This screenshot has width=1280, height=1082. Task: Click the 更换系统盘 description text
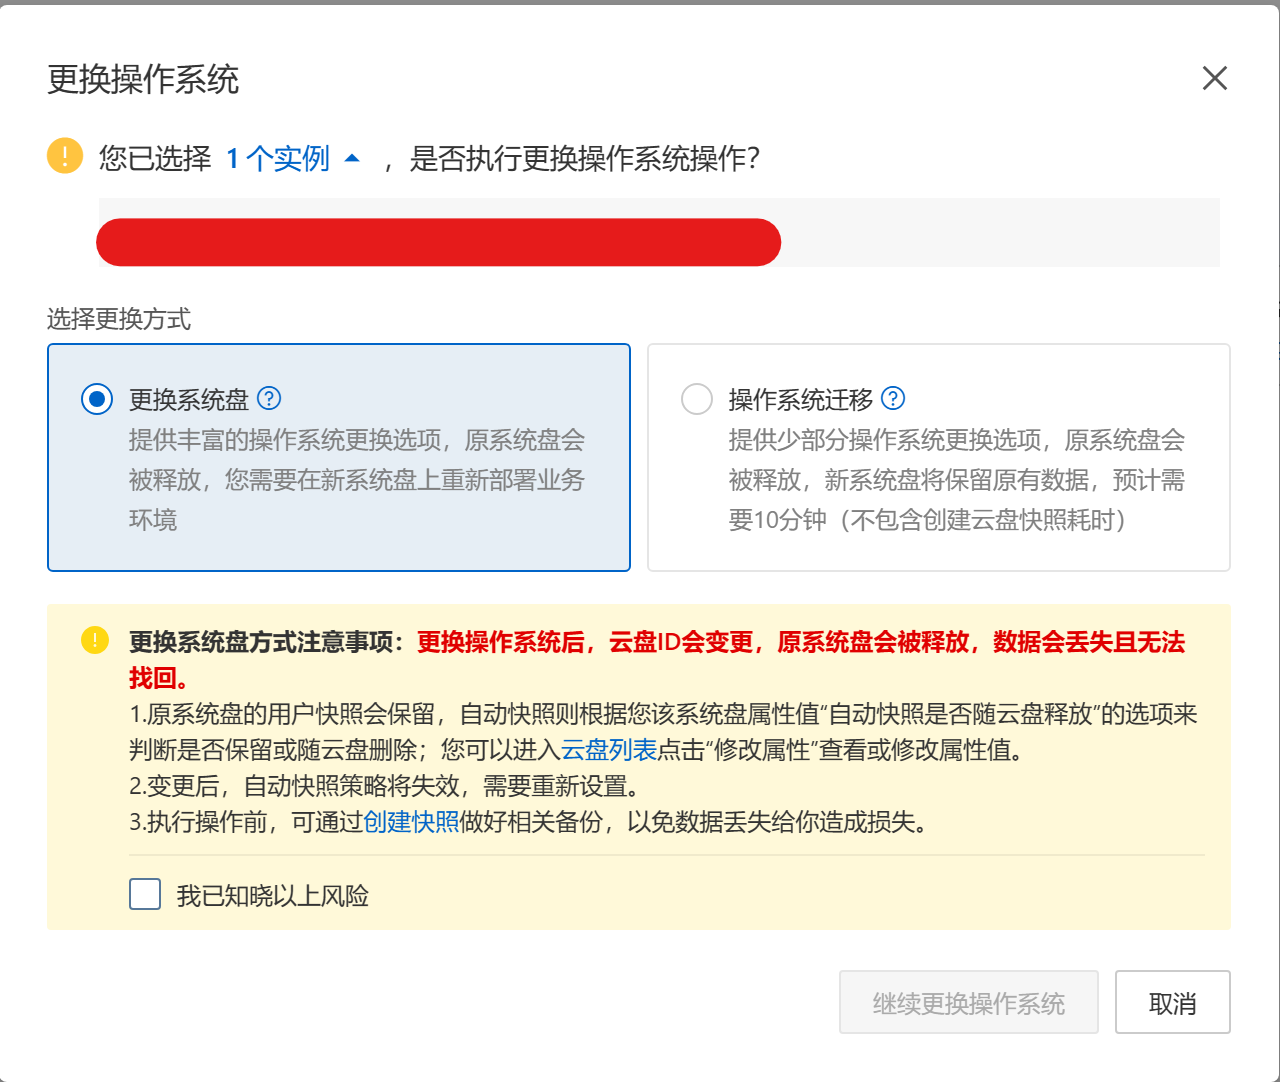pos(357,480)
